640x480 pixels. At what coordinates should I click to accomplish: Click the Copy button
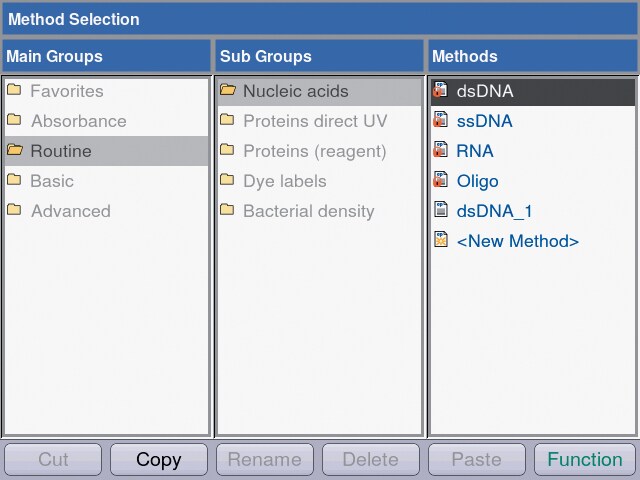(x=159, y=460)
